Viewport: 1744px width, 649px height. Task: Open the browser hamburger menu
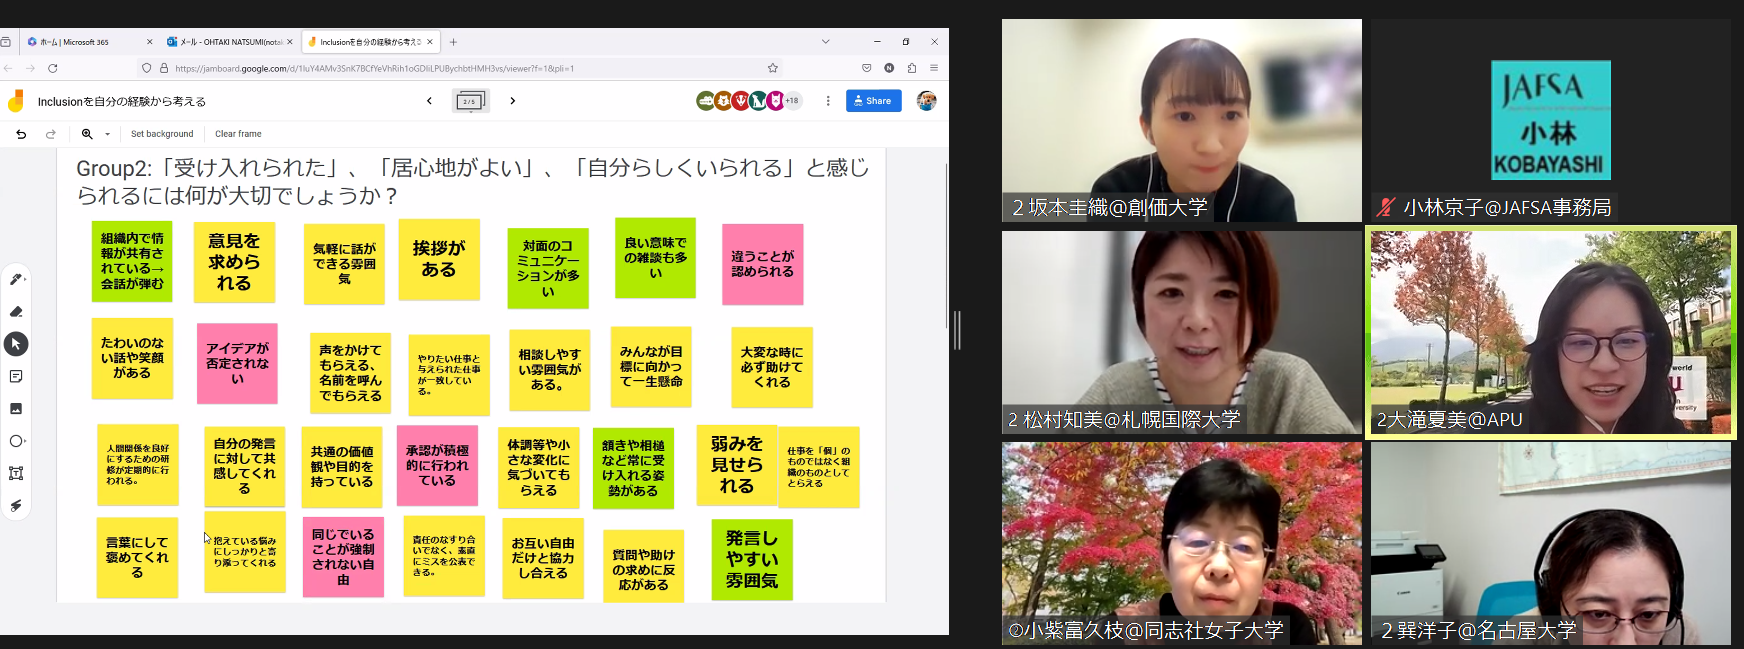point(934,68)
